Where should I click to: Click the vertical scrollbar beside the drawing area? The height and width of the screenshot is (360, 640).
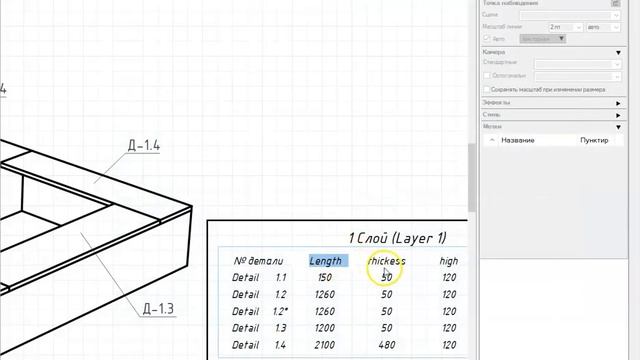(x=472, y=178)
